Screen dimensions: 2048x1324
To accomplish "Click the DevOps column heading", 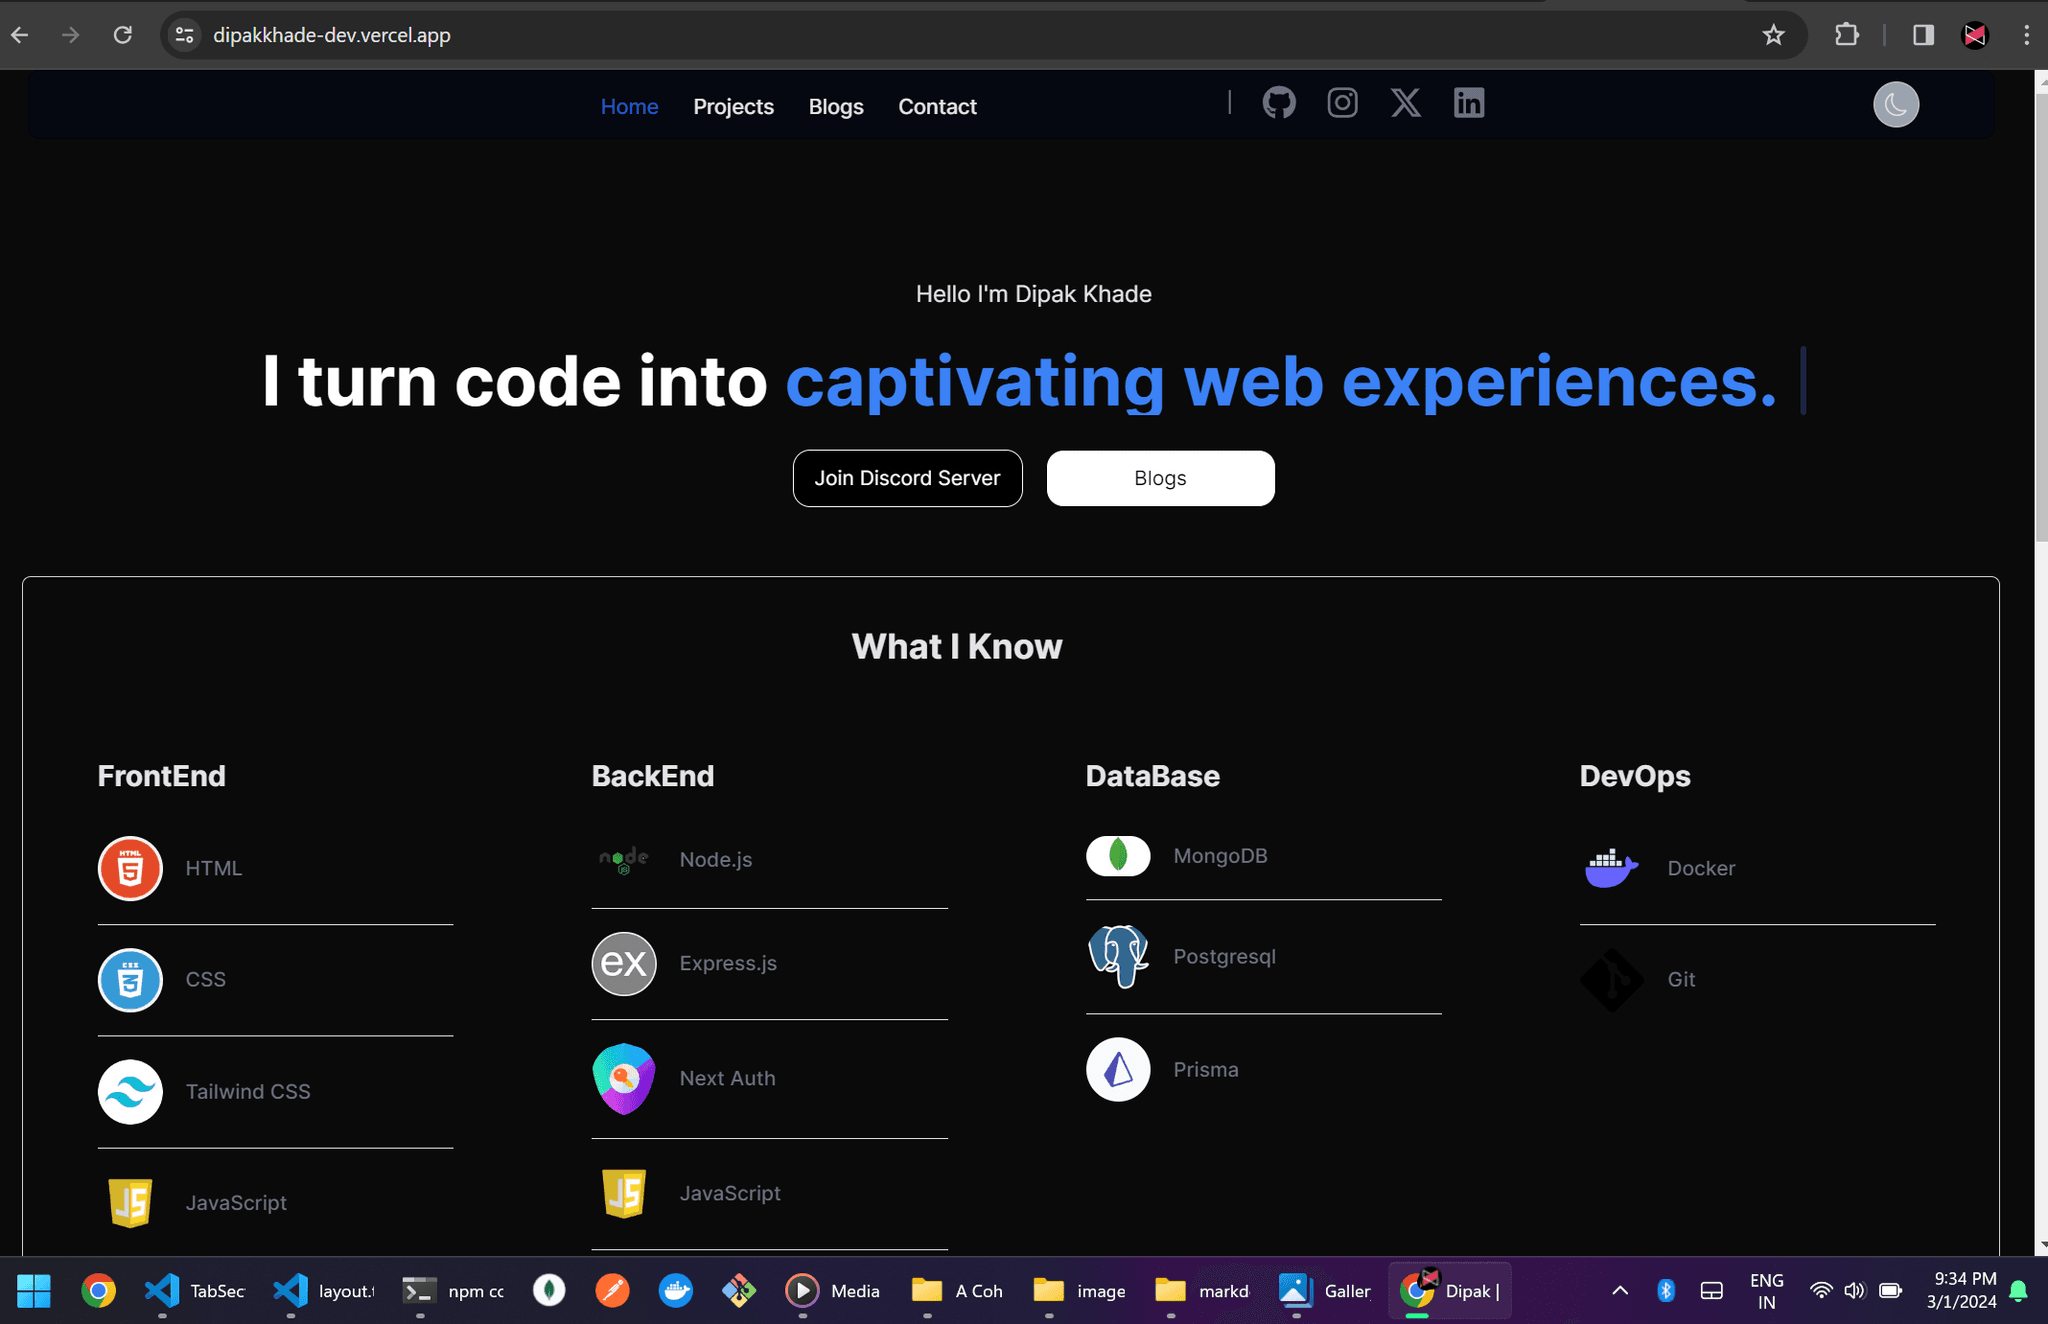I will pos(1634,776).
